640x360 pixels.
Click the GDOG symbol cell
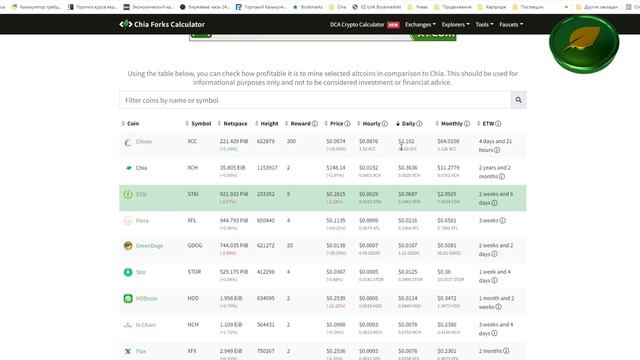pyautogui.click(x=195, y=246)
